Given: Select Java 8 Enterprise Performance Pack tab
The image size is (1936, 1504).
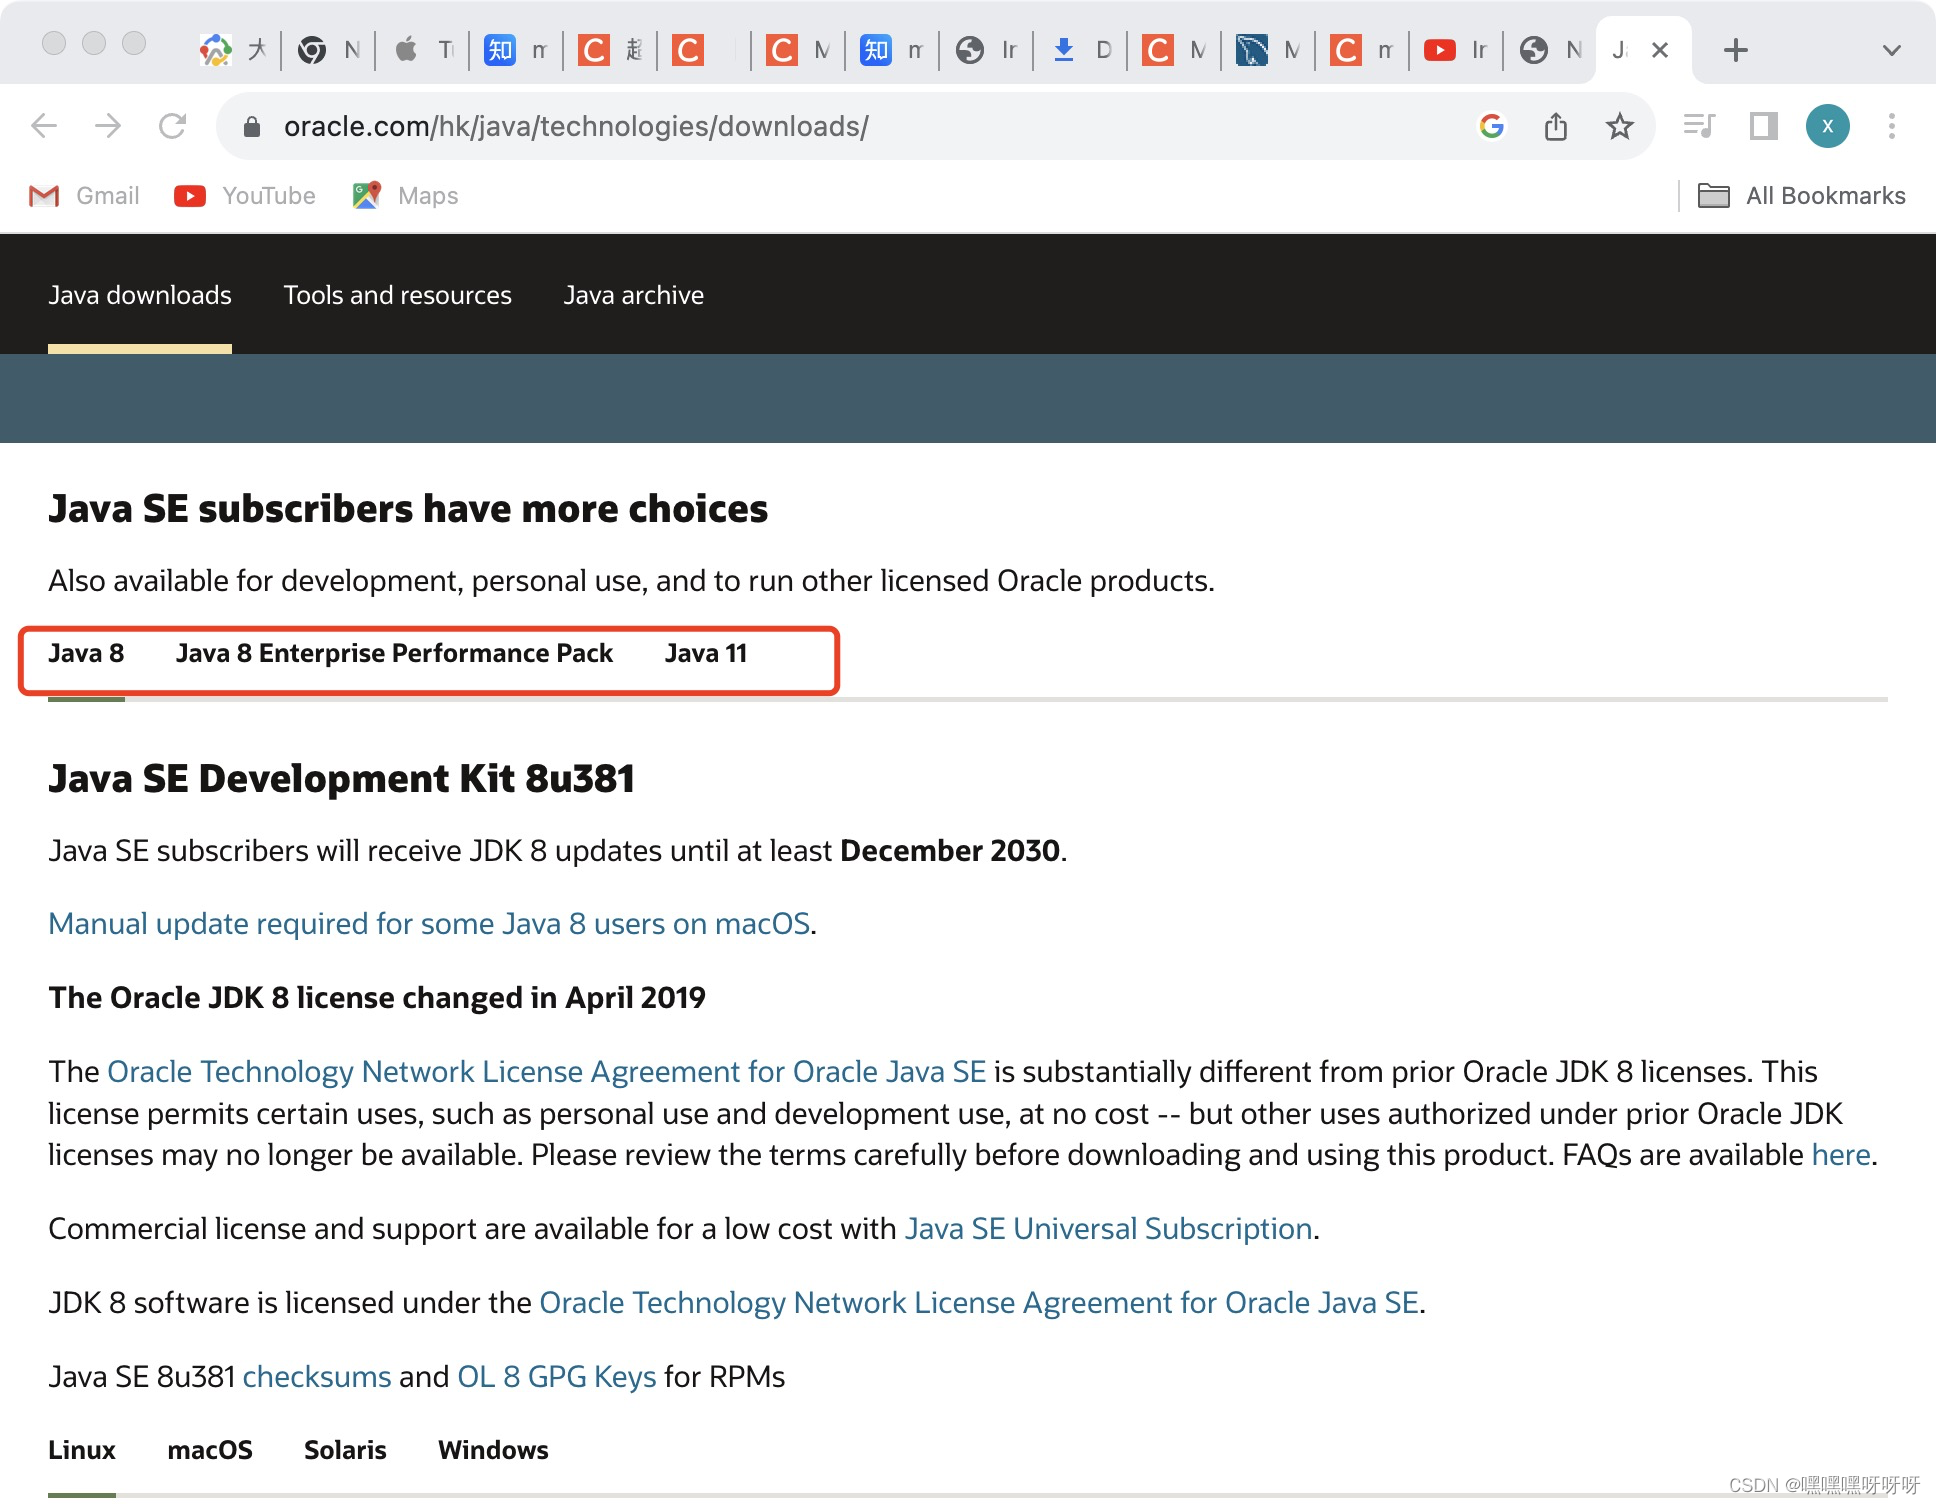Looking at the screenshot, I should click(394, 654).
